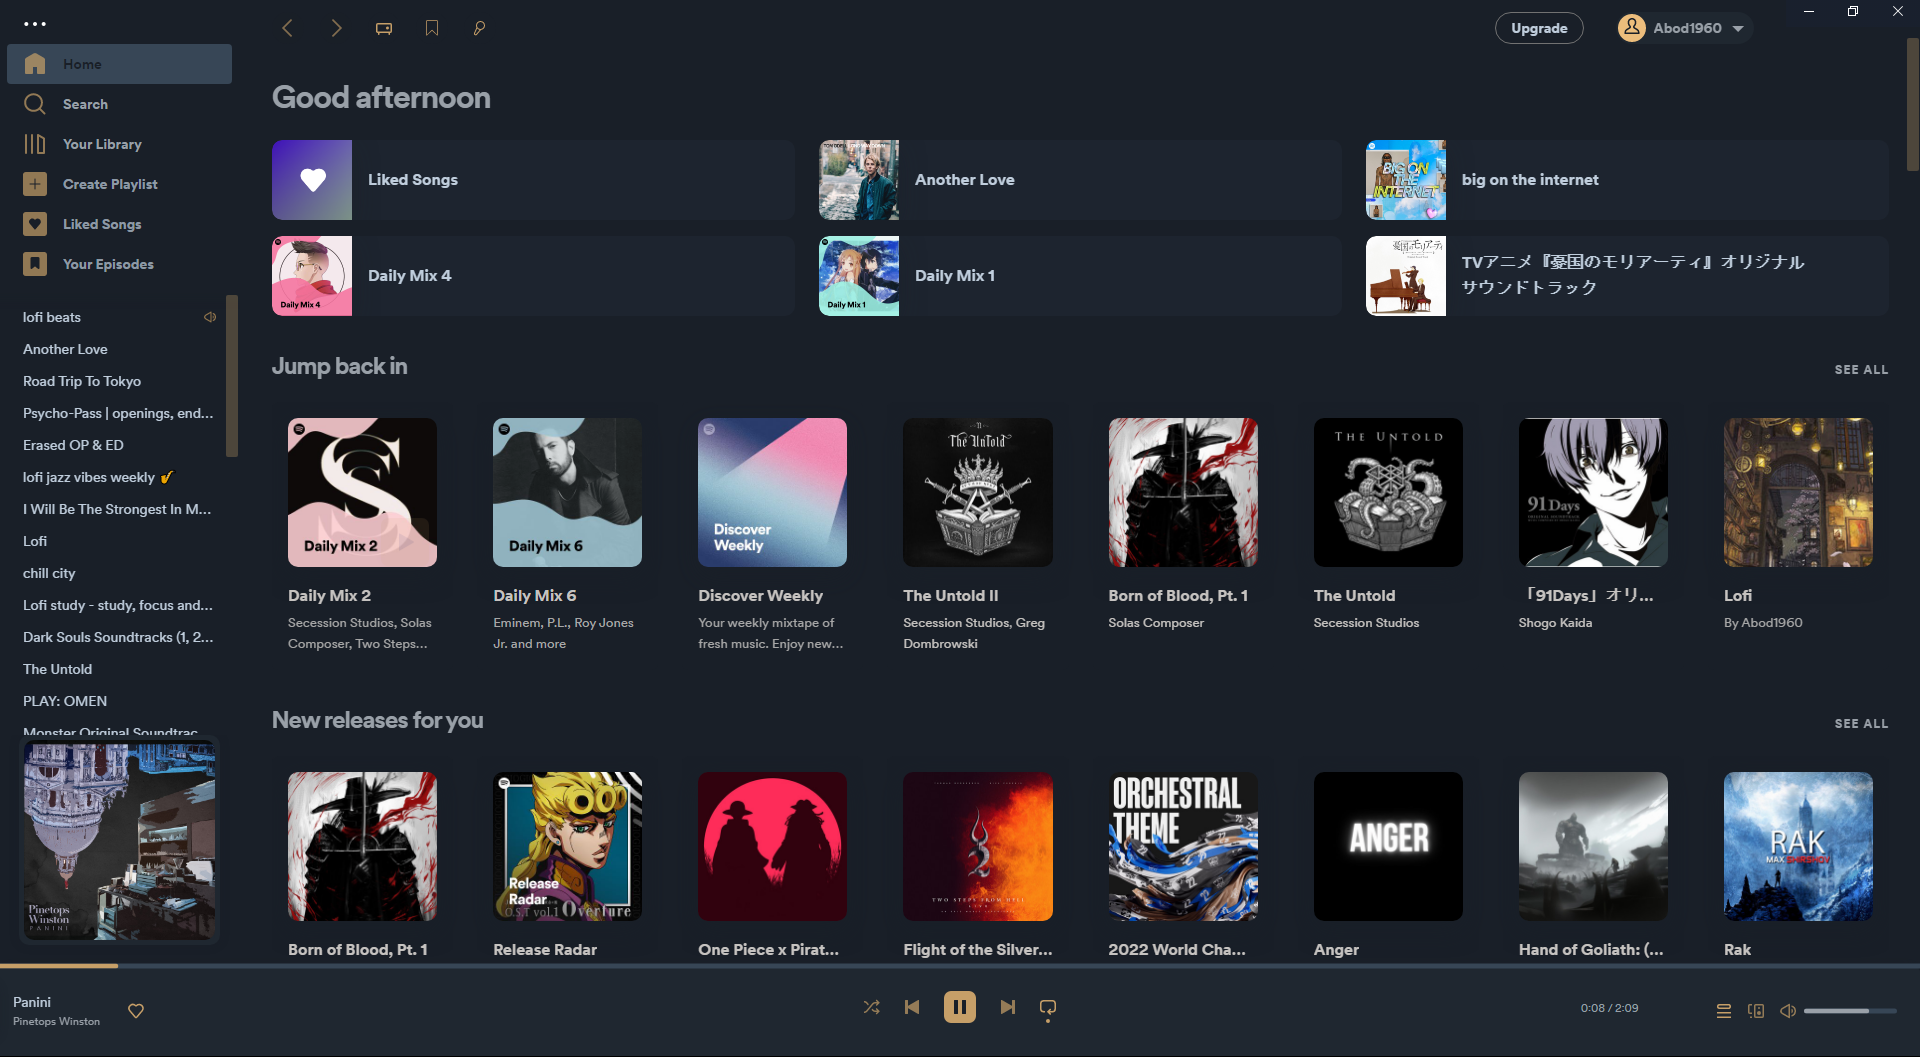Open the Daily Mix 1 shortcut
This screenshot has height=1057, width=1920.
click(x=1080, y=276)
